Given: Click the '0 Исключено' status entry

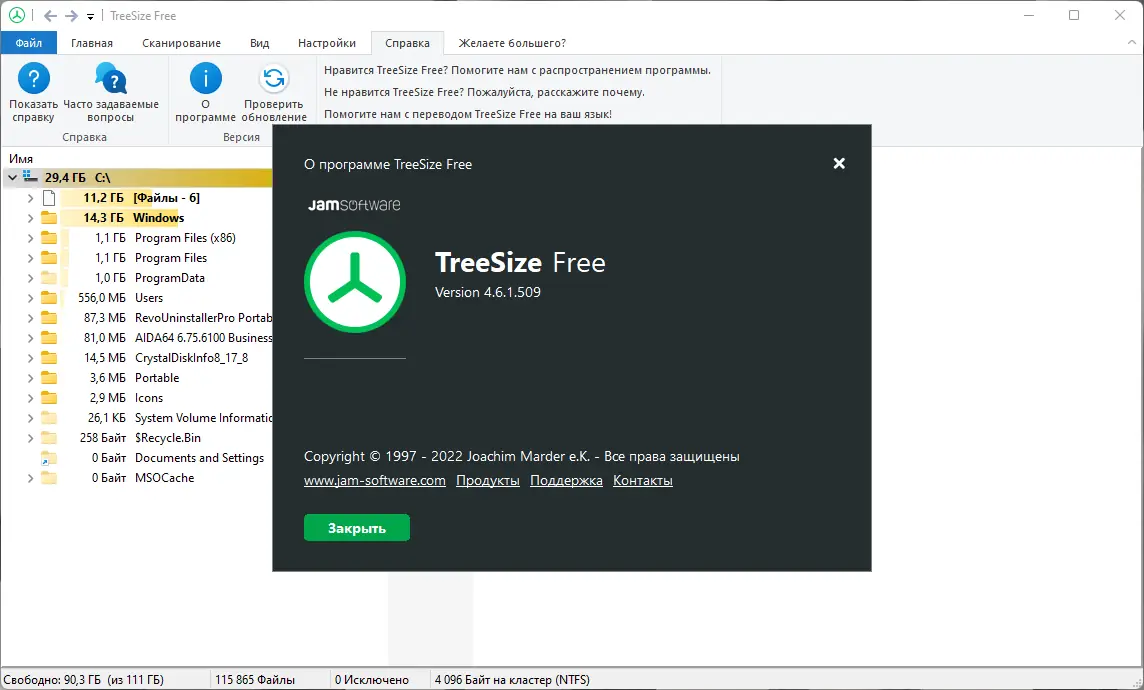Looking at the screenshot, I should 372,680.
